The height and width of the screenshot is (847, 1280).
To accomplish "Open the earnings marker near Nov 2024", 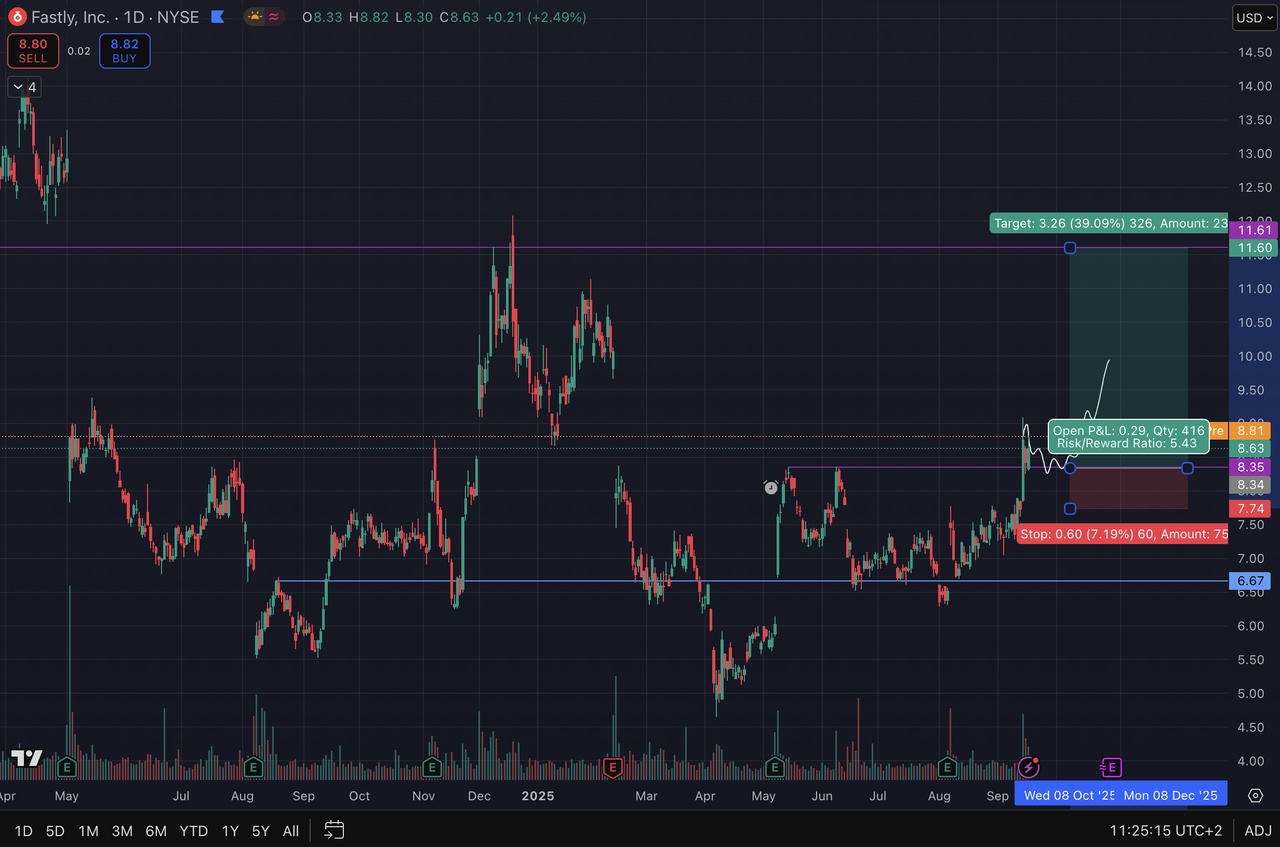I will coord(432,767).
